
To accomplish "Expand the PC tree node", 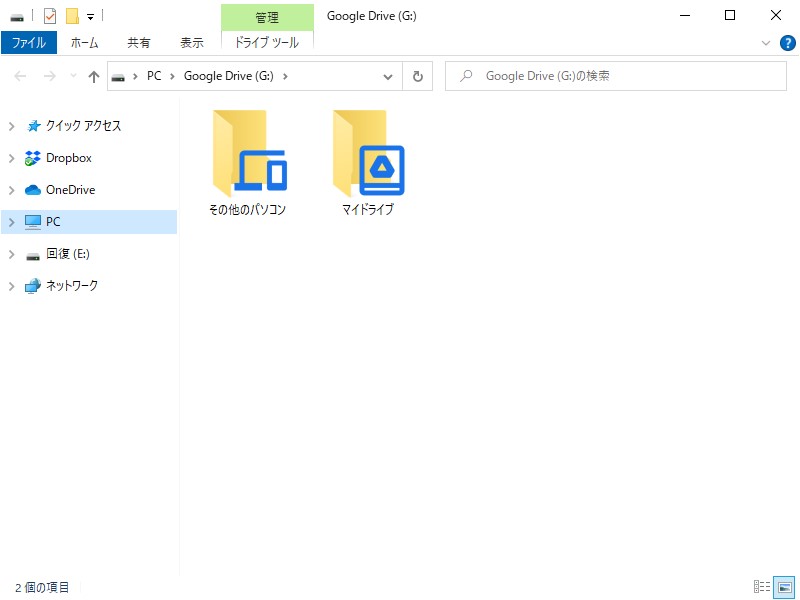I will [x=11, y=222].
